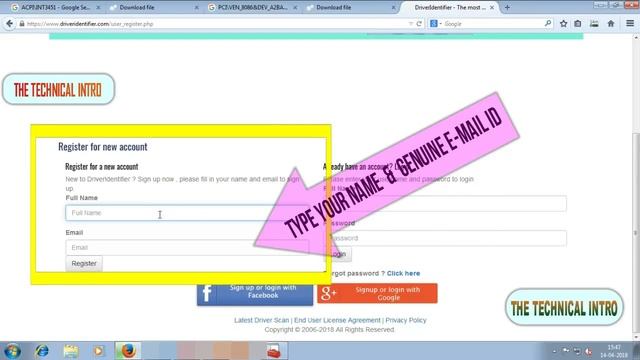The height and width of the screenshot is (360, 640).
Task: Select the Firefox taskbar icon
Action: 128,351
